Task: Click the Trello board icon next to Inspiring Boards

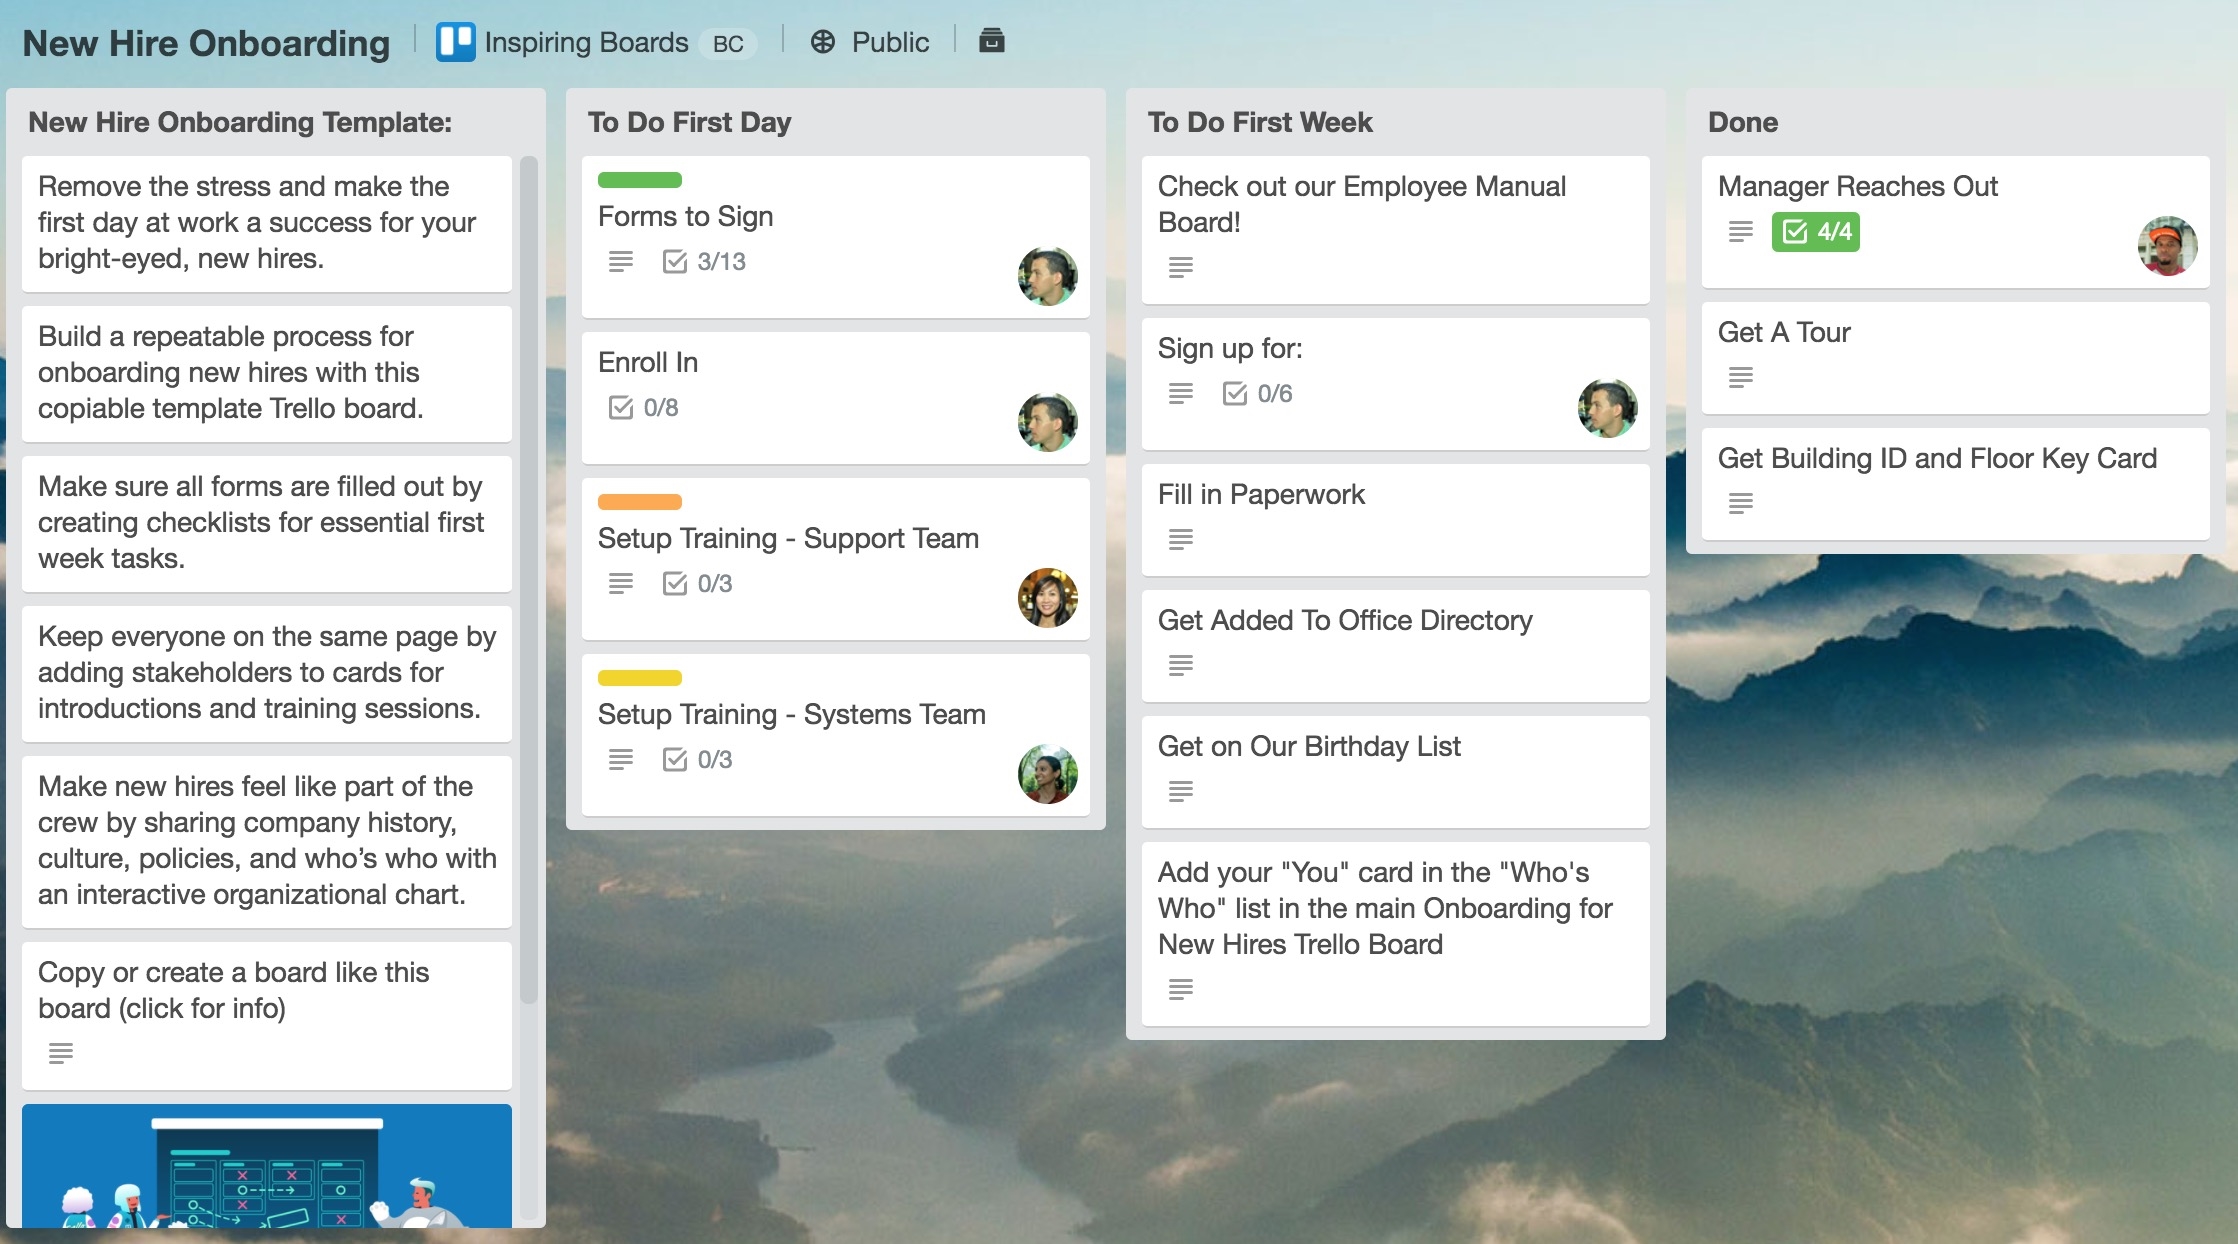Action: tap(455, 41)
